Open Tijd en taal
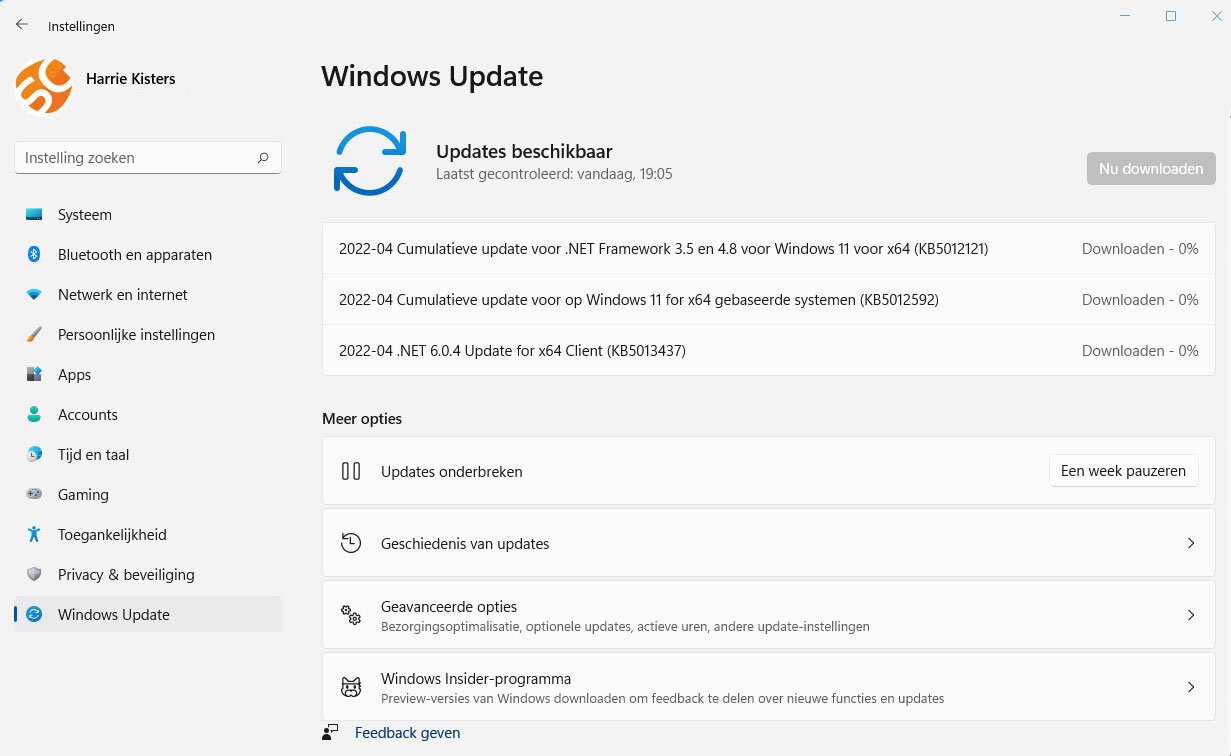Viewport: 1231px width, 756px height. pyautogui.click(x=148, y=455)
